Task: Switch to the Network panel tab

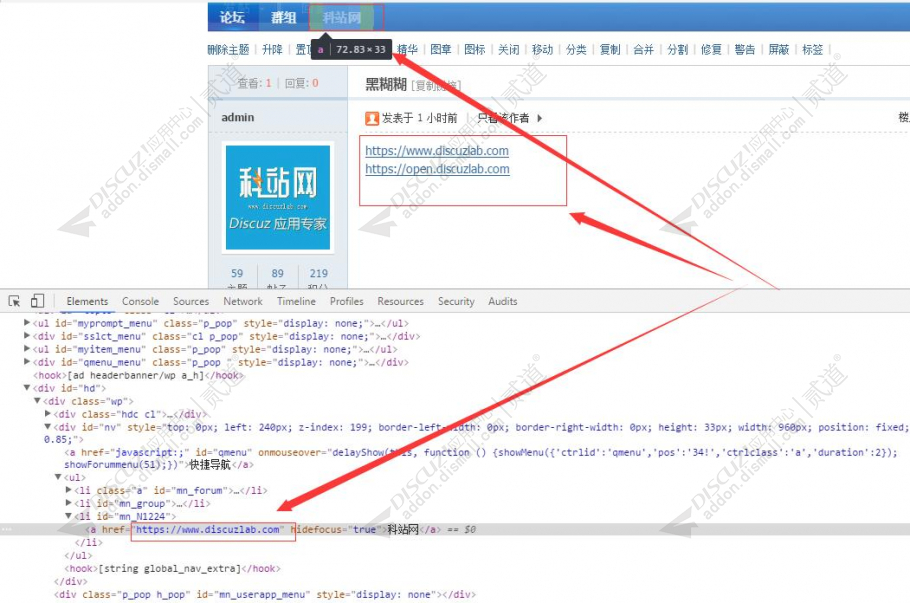Action: [x=243, y=301]
